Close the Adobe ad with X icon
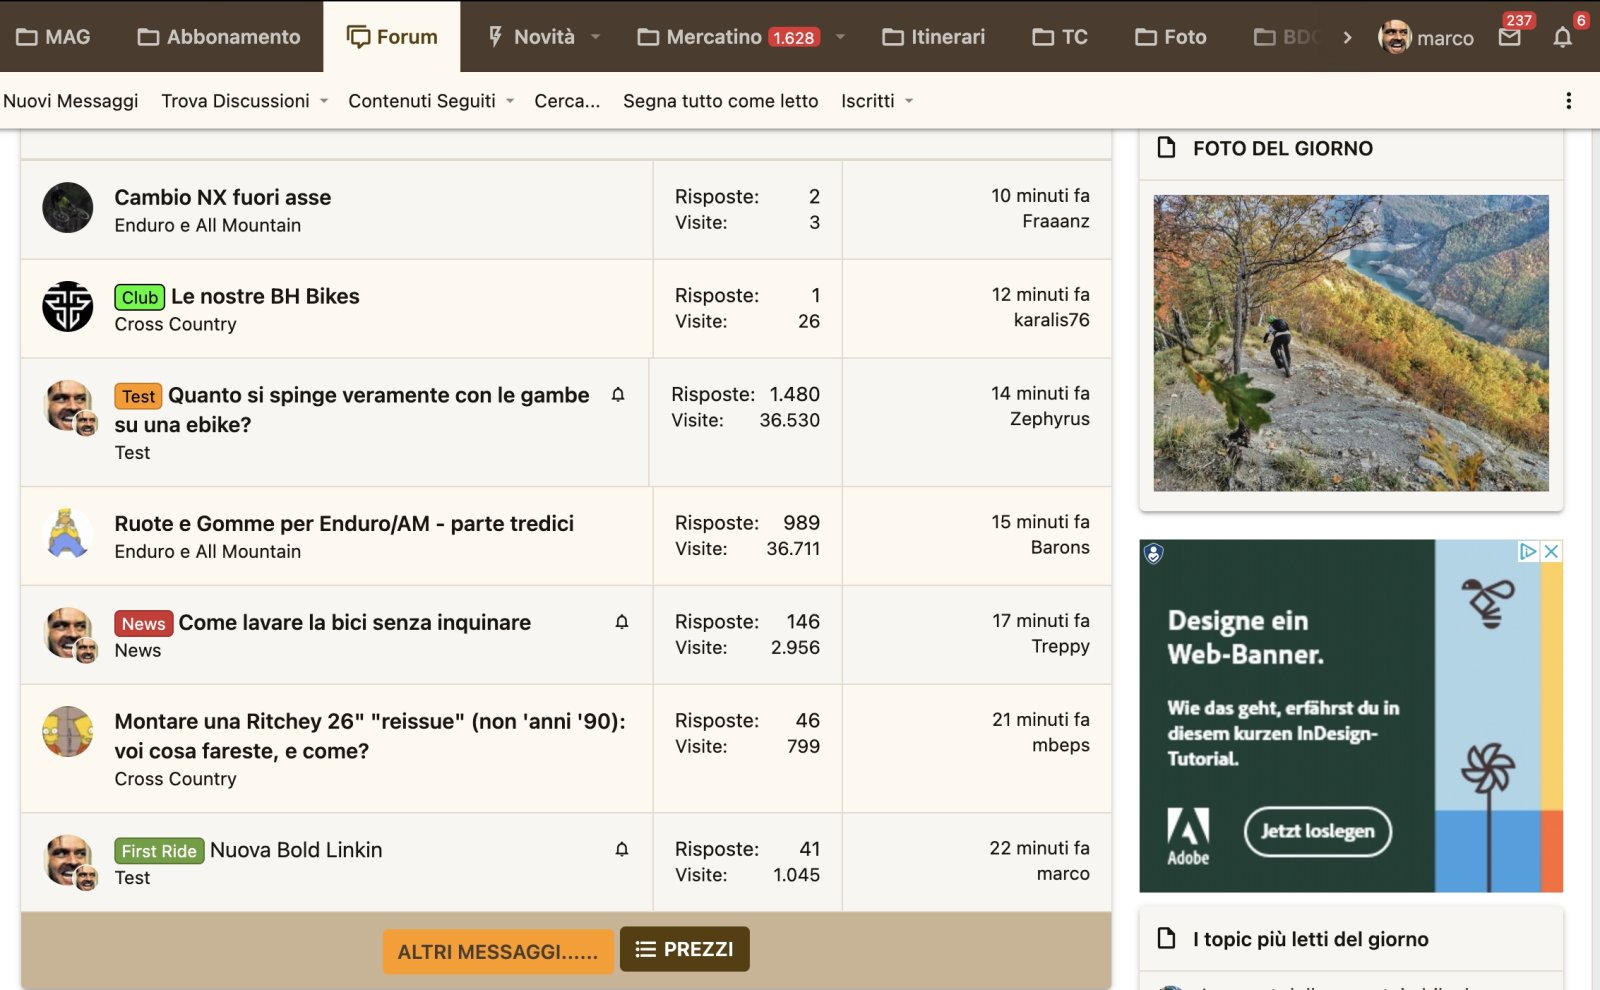The height and width of the screenshot is (990, 1600). [x=1551, y=551]
